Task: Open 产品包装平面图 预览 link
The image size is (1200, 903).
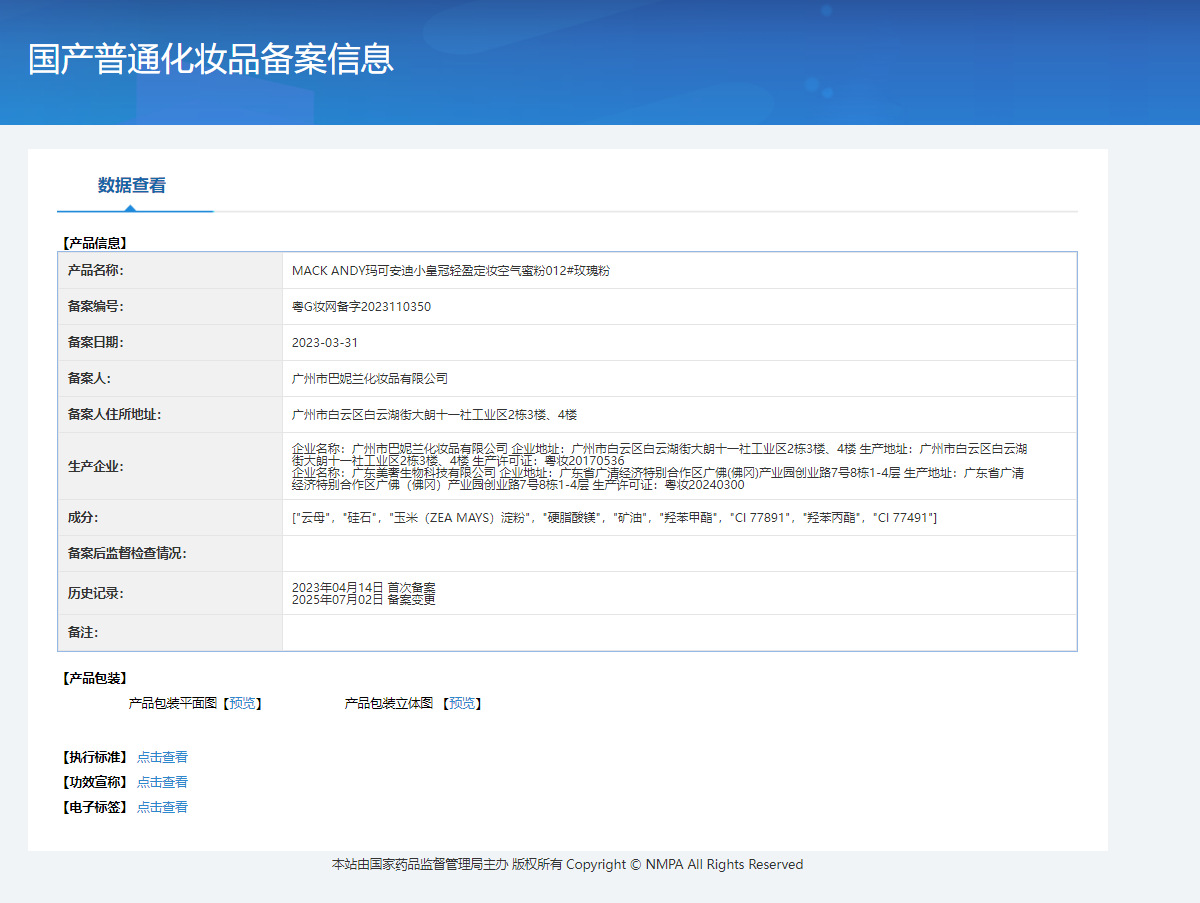Action: 241,704
